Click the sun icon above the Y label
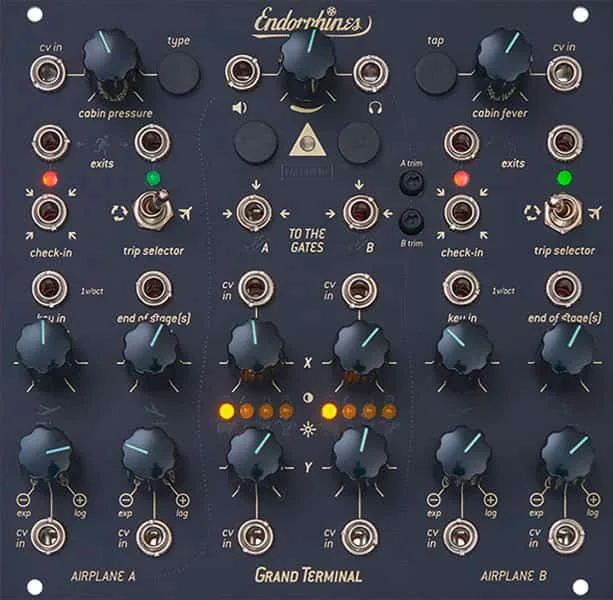613x600 pixels. coord(308,430)
